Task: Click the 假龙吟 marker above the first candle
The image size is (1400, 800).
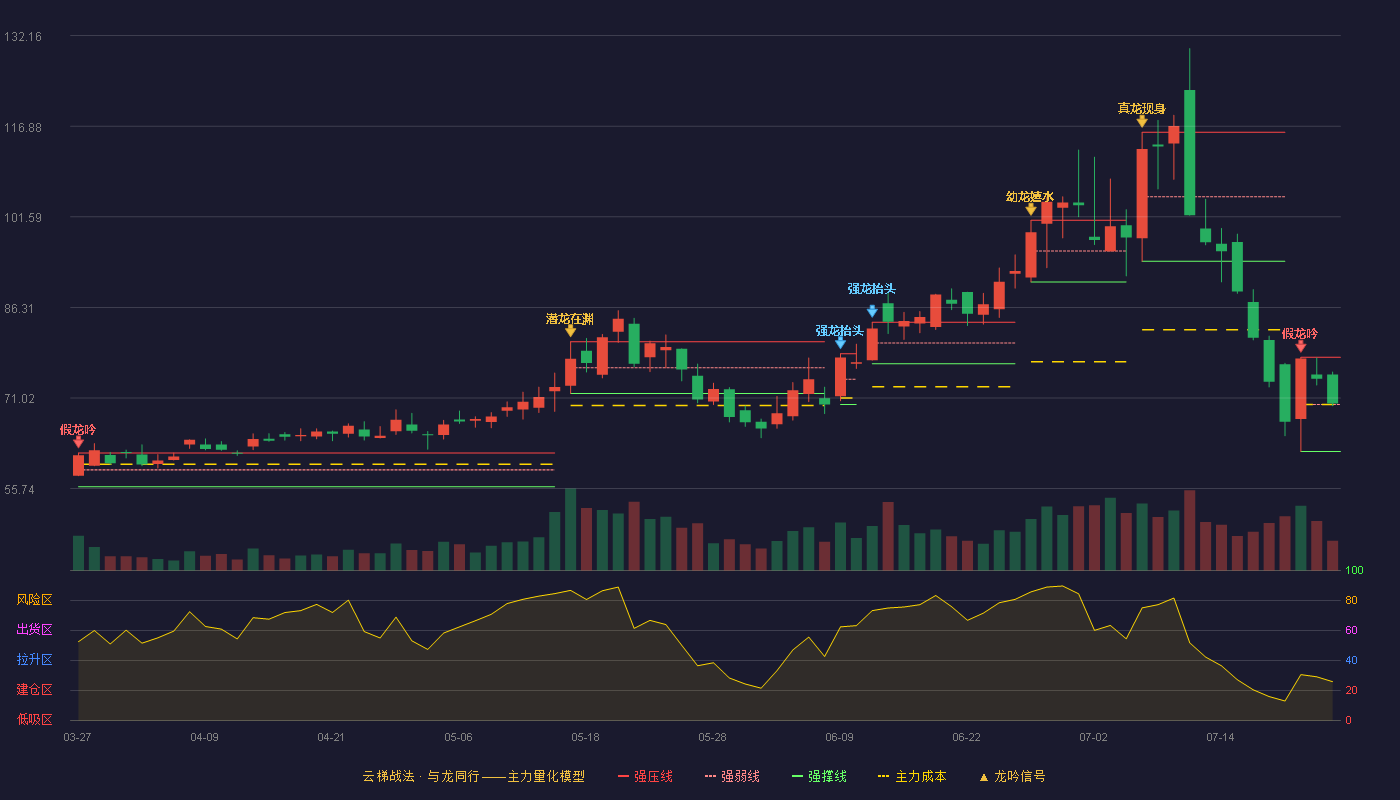Action: click(x=78, y=441)
